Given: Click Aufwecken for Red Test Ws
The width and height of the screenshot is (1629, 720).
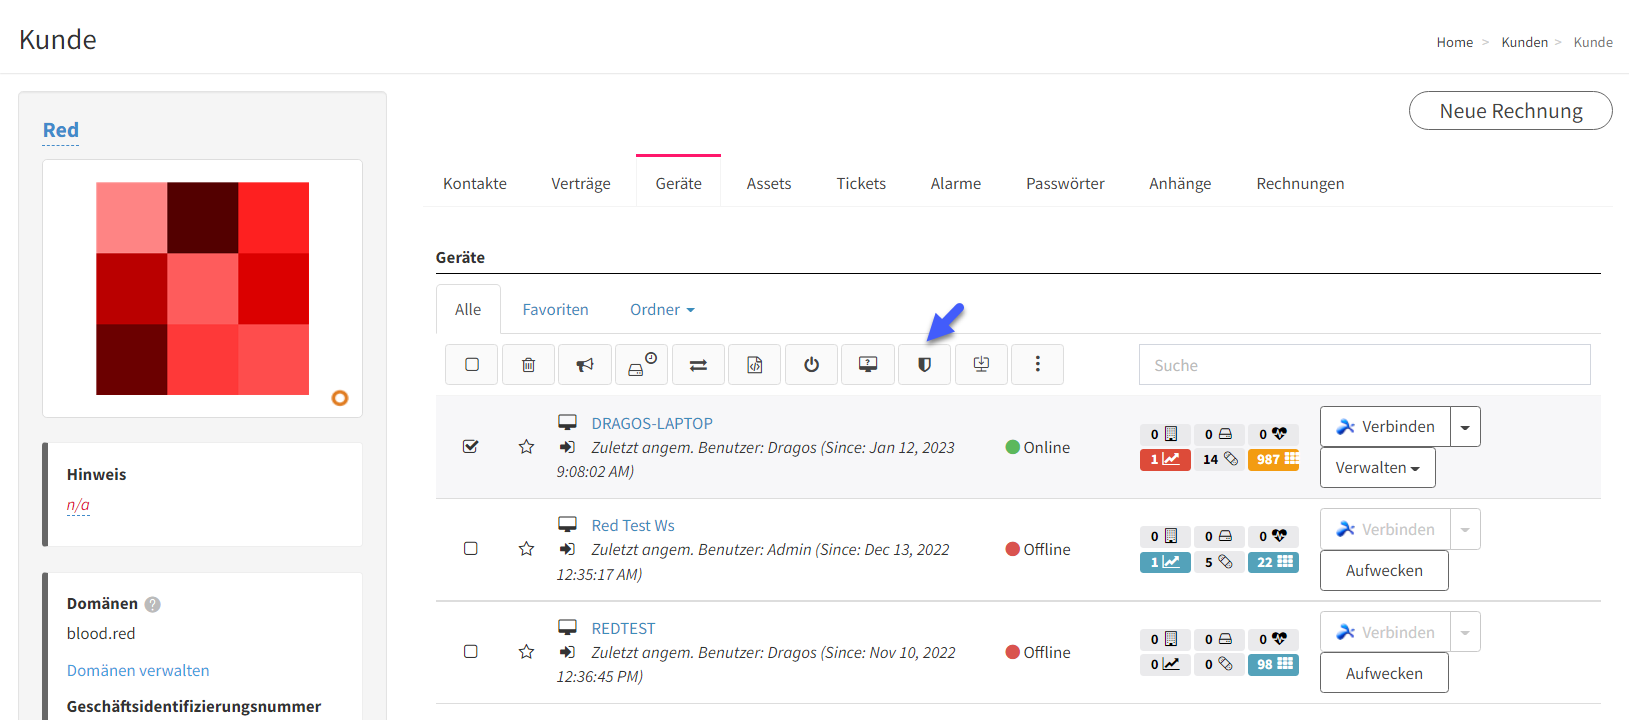Looking at the screenshot, I should (1384, 571).
